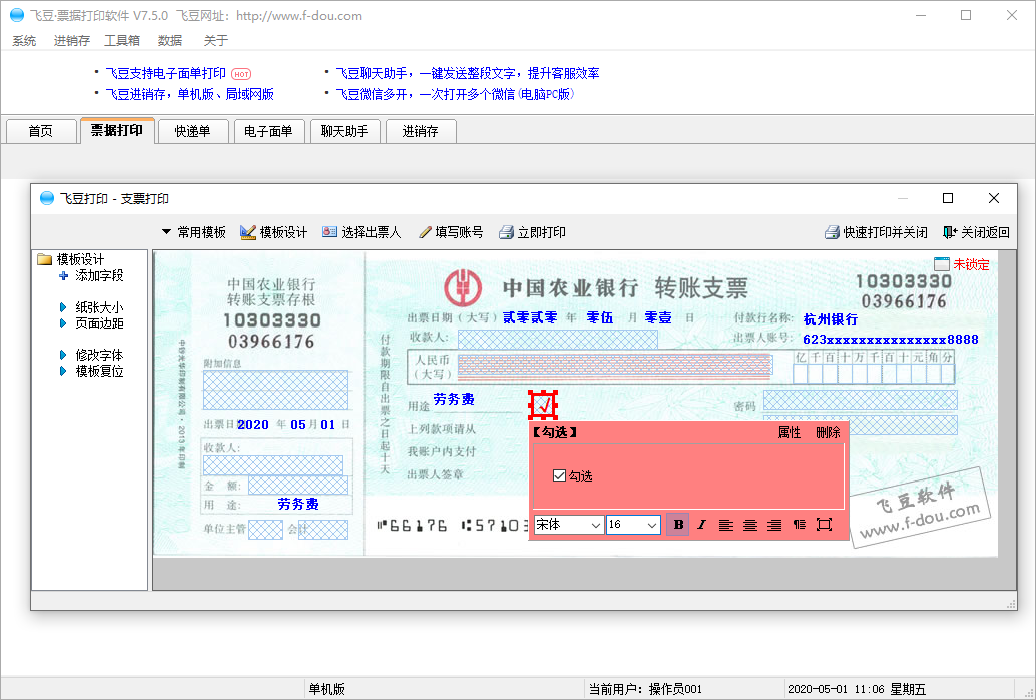The height and width of the screenshot is (700, 1036).
Task: Switch to the 聊天助手 tab
Action: (344, 131)
